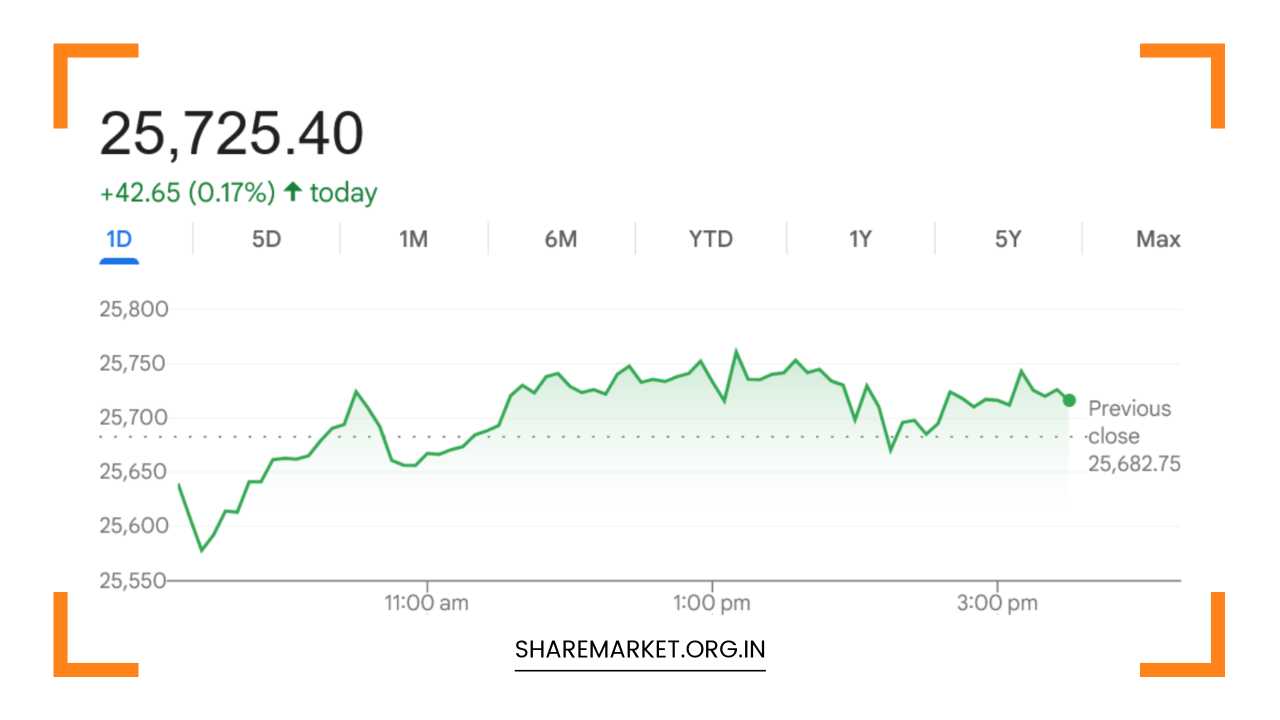Click the price change text +42.65 (0.17%)

coord(189,193)
